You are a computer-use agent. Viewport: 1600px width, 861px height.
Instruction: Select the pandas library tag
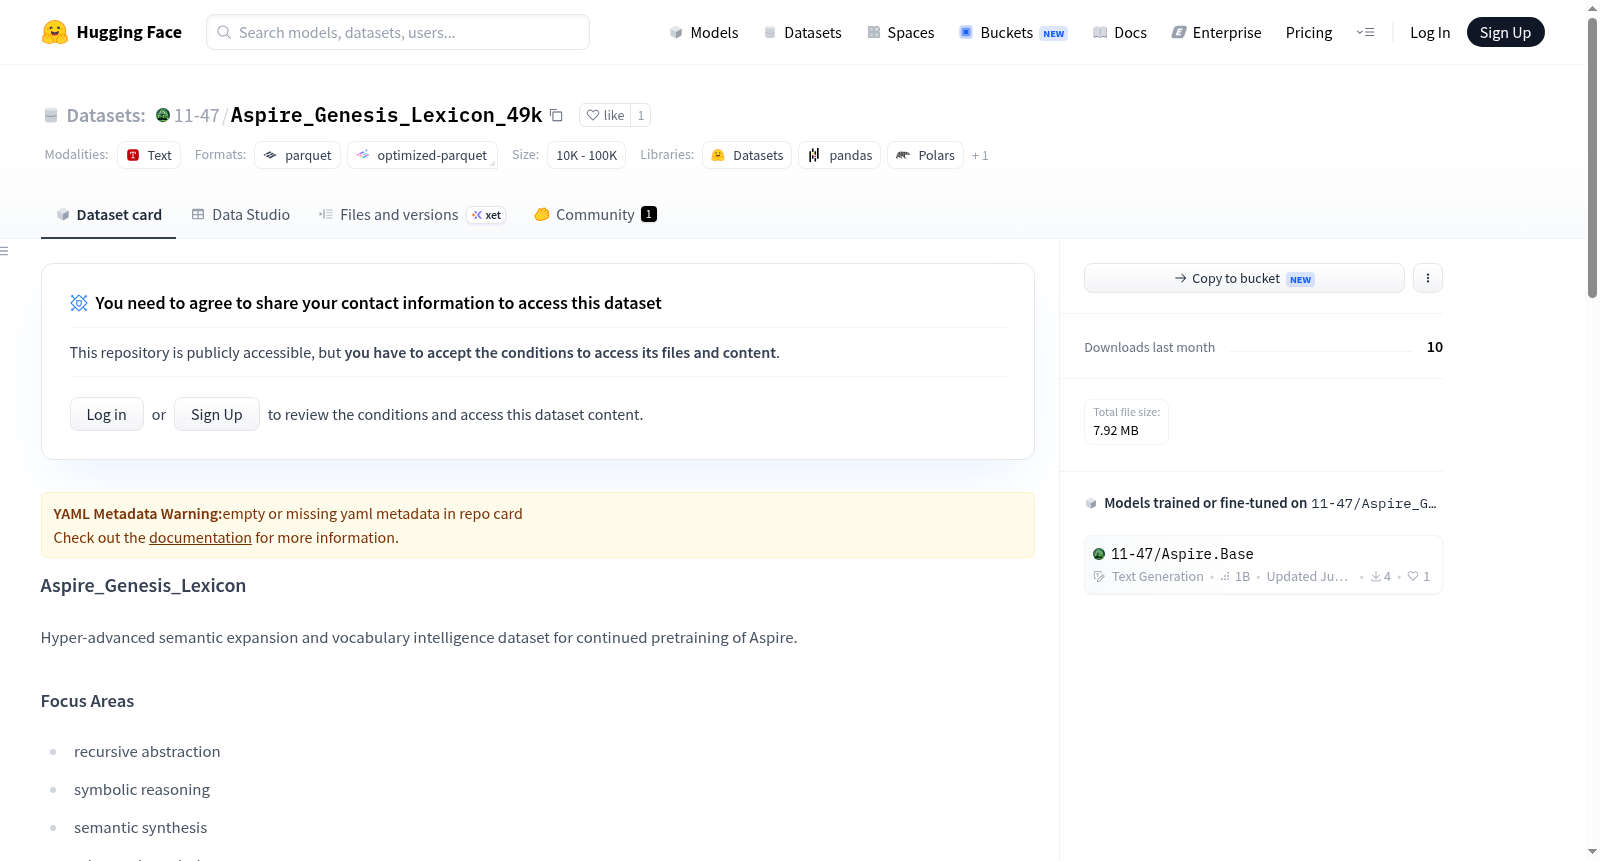pyautogui.click(x=840, y=155)
